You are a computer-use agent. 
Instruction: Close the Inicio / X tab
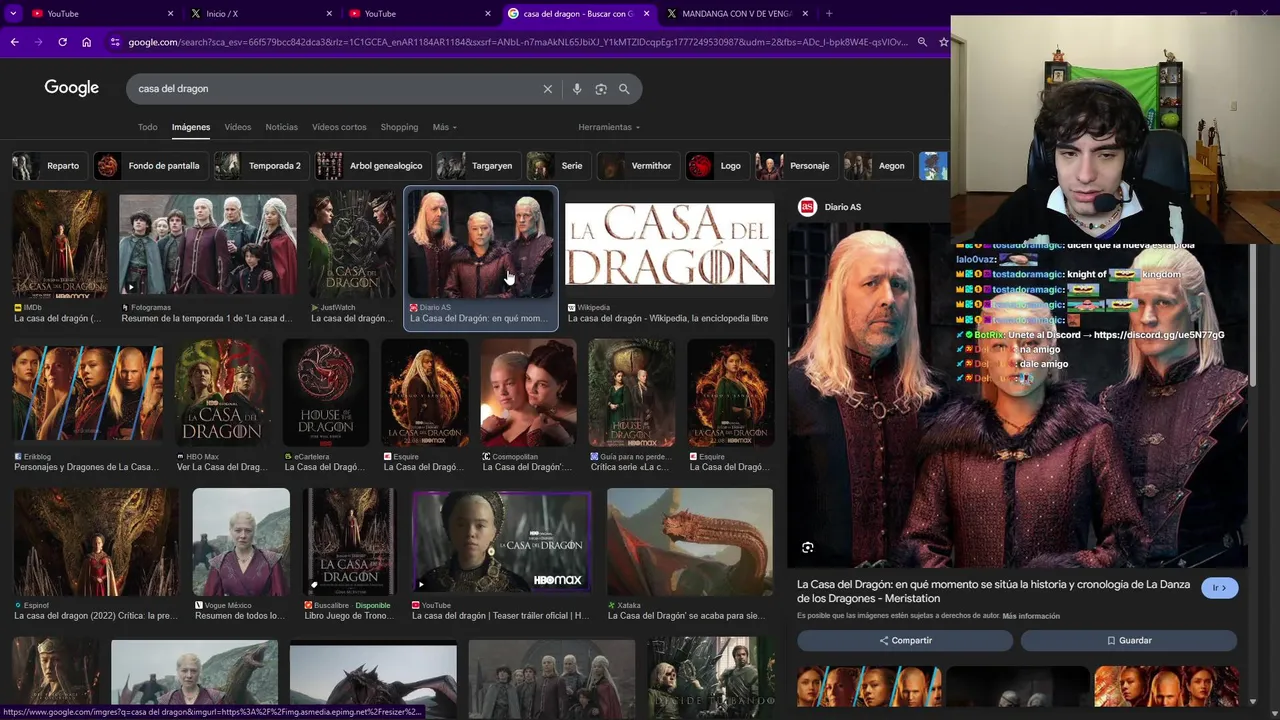pyautogui.click(x=329, y=14)
